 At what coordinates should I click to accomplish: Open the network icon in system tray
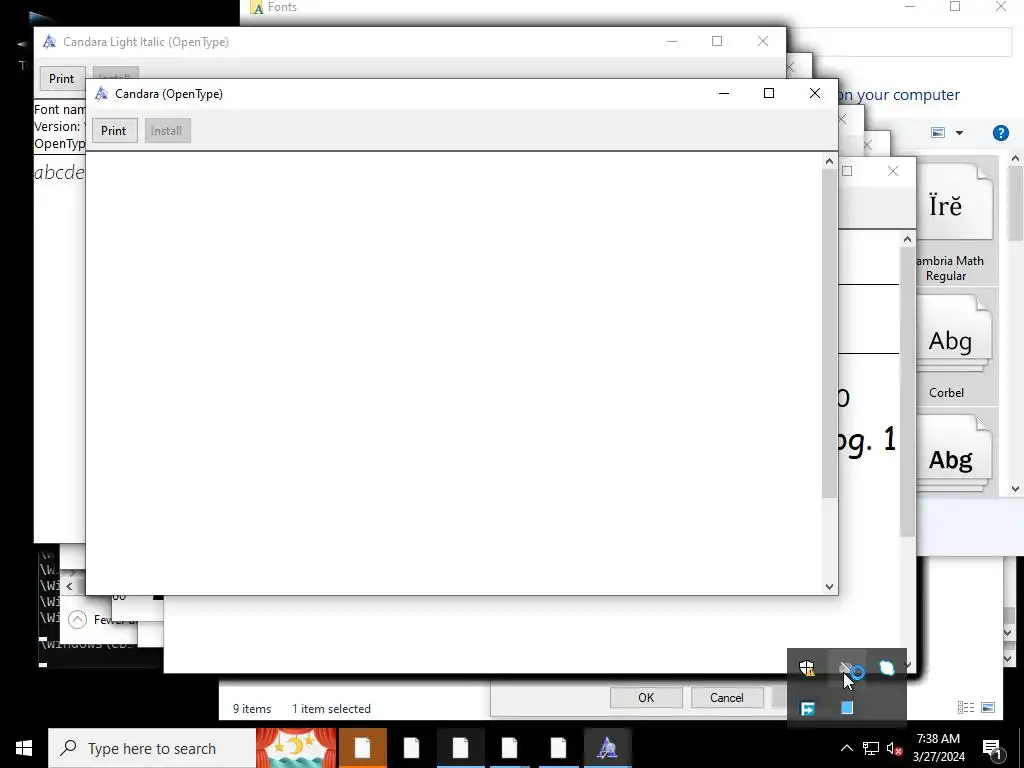pyautogui.click(x=871, y=748)
